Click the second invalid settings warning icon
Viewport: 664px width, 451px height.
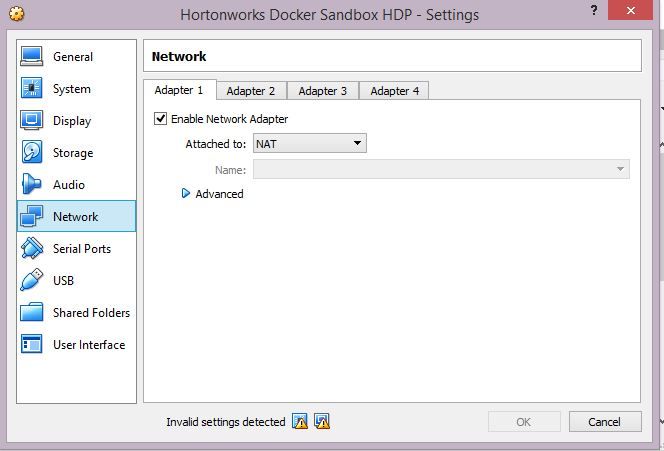tap(322, 421)
